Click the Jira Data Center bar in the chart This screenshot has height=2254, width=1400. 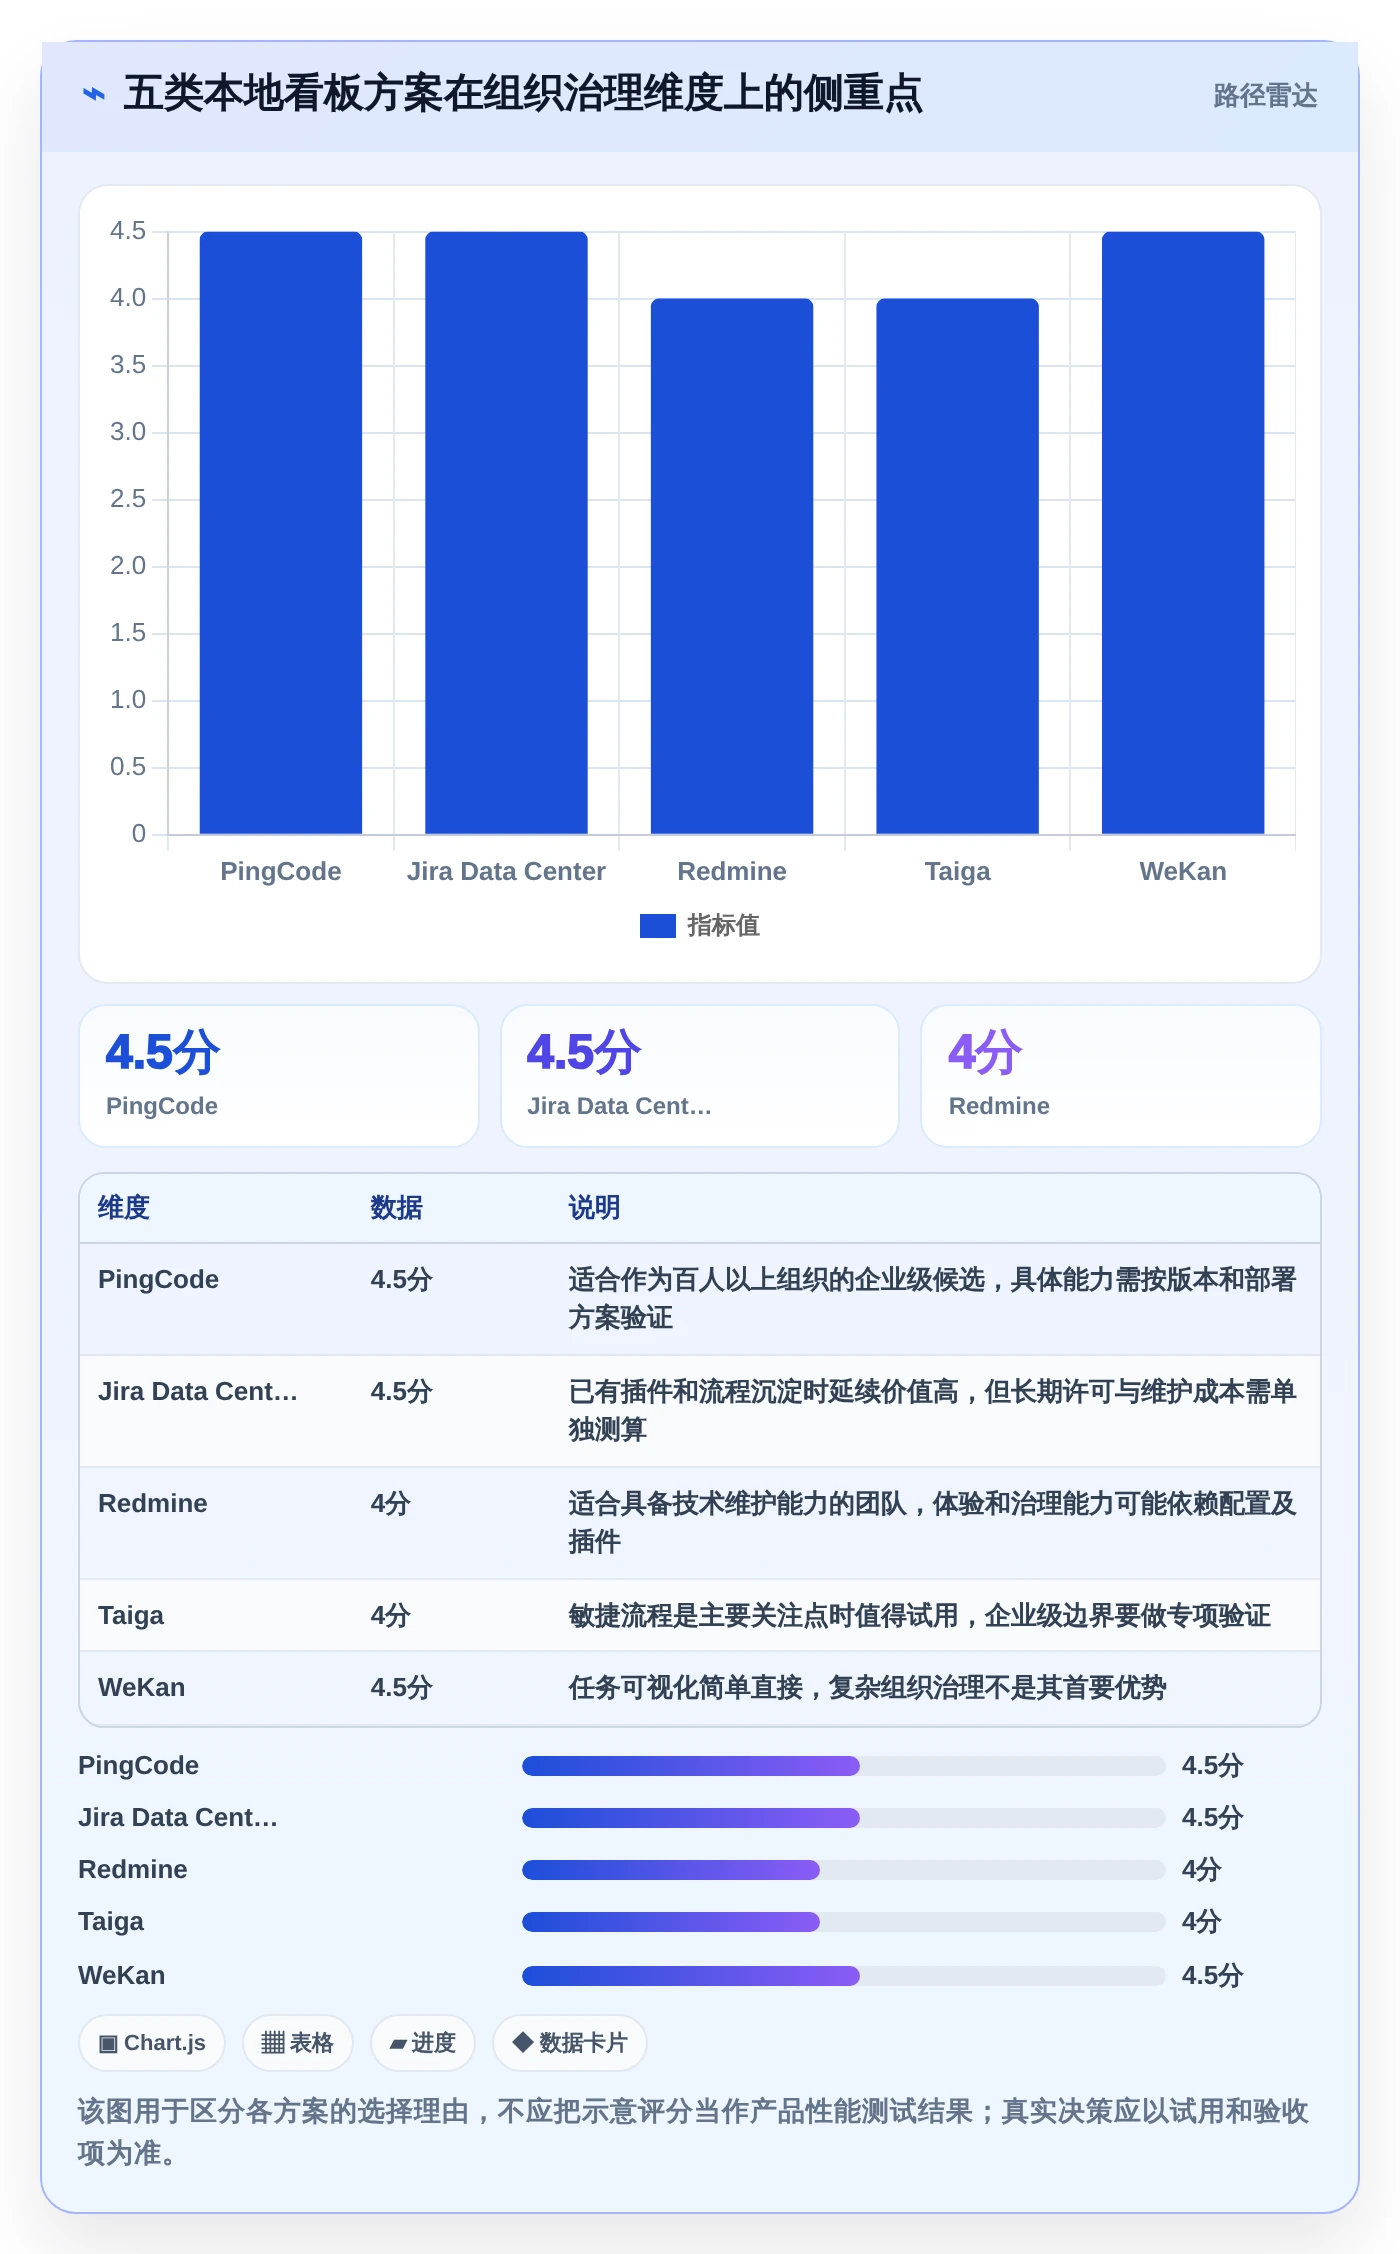pyautogui.click(x=506, y=532)
